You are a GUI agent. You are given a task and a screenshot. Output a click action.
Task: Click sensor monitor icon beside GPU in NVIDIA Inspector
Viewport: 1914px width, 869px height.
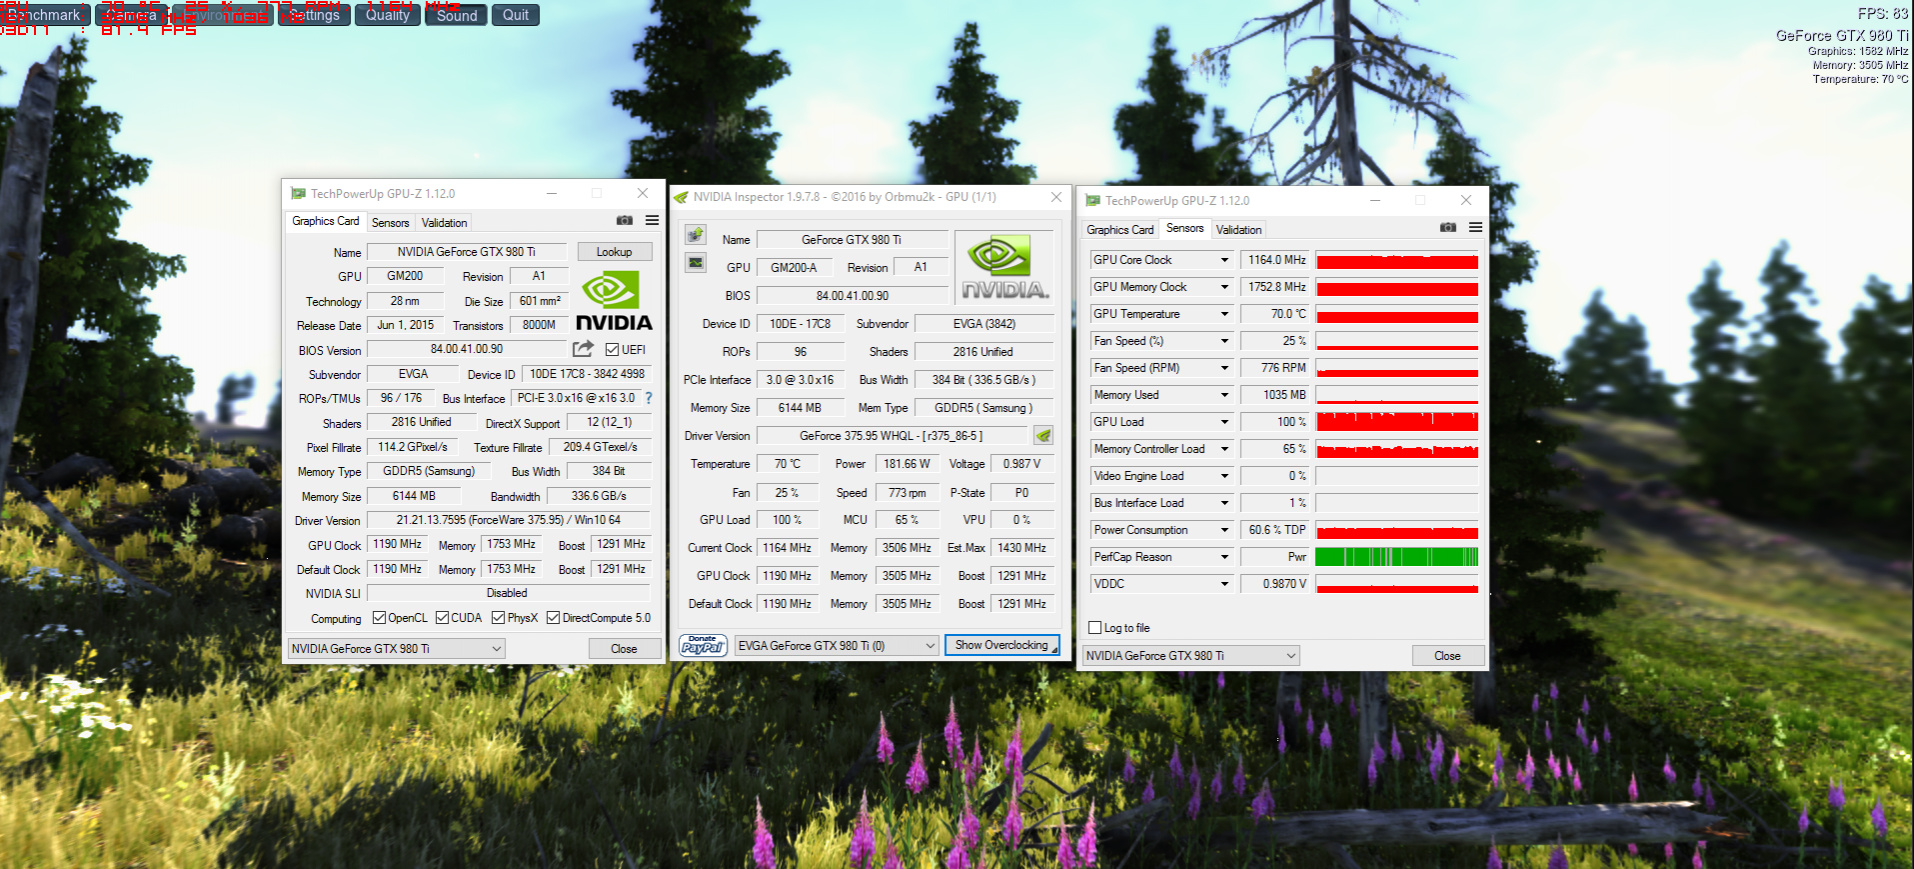click(x=695, y=263)
